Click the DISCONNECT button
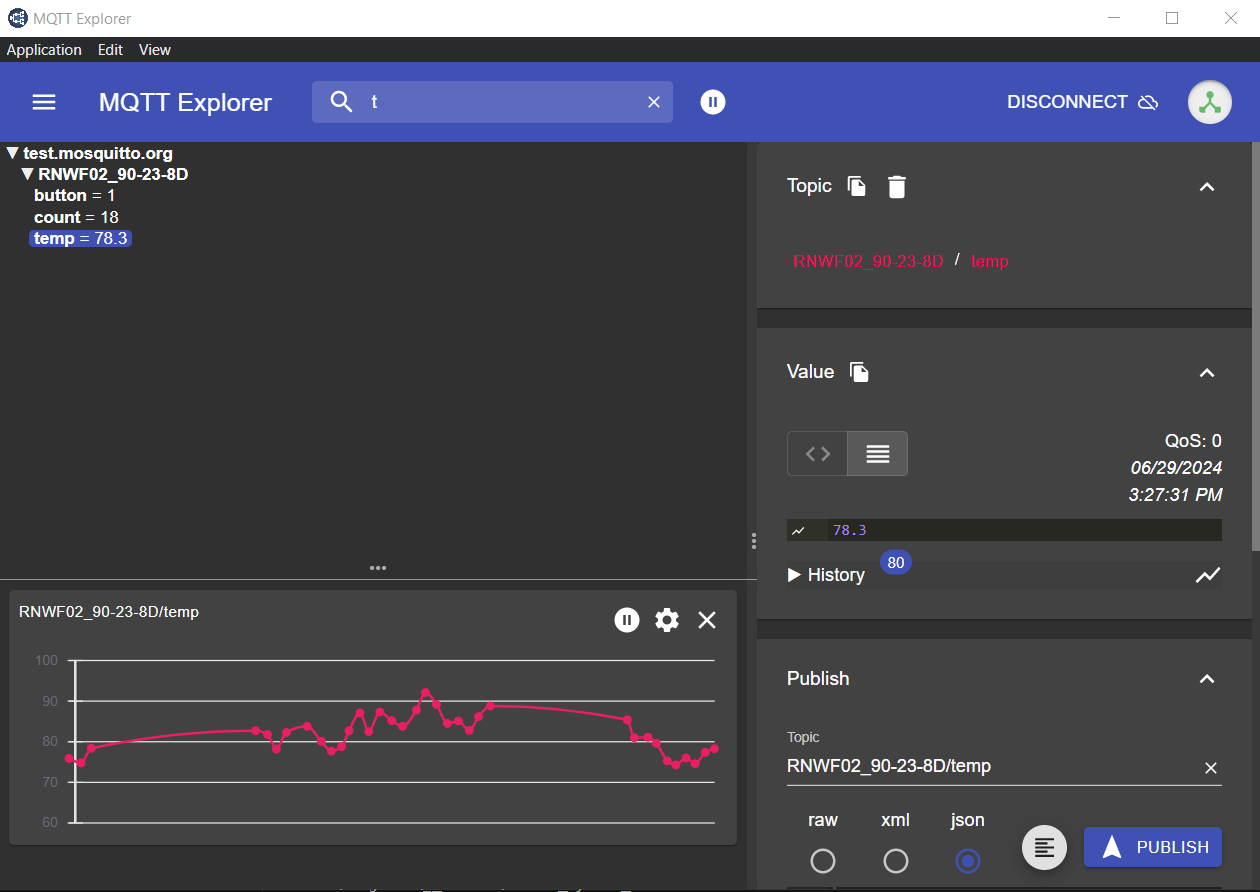The height and width of the screenshot is (892, 1260). (1083, 102)
